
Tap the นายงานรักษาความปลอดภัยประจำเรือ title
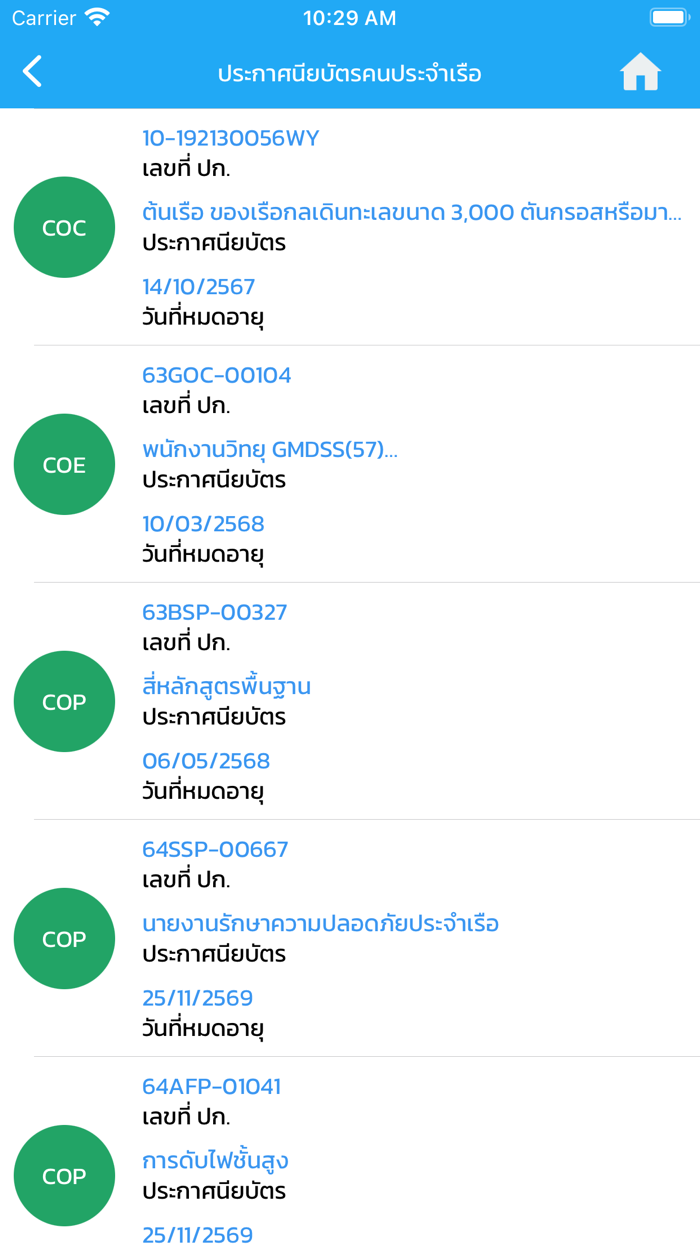tap(320, 923)
